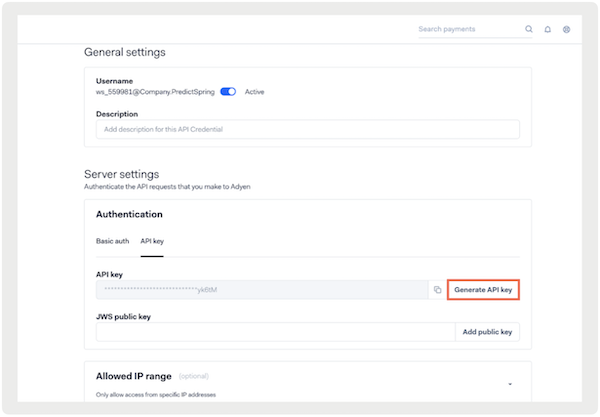
Task: Click the 'Only allow access from specific IP addresses' text
Action: [x=156, y=394]
